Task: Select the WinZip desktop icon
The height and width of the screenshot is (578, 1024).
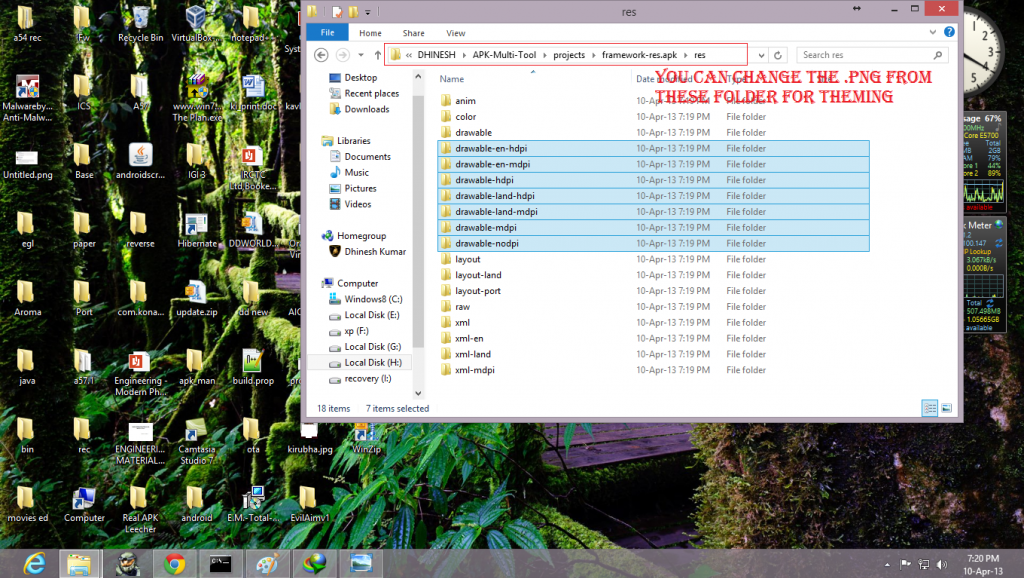Action: (x=366, y=438)
